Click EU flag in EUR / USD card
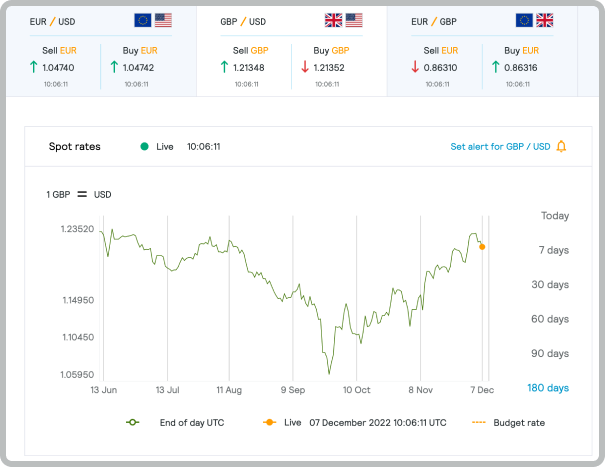The height and width of the screenshot is (467, 605). (x=143, y=20)
